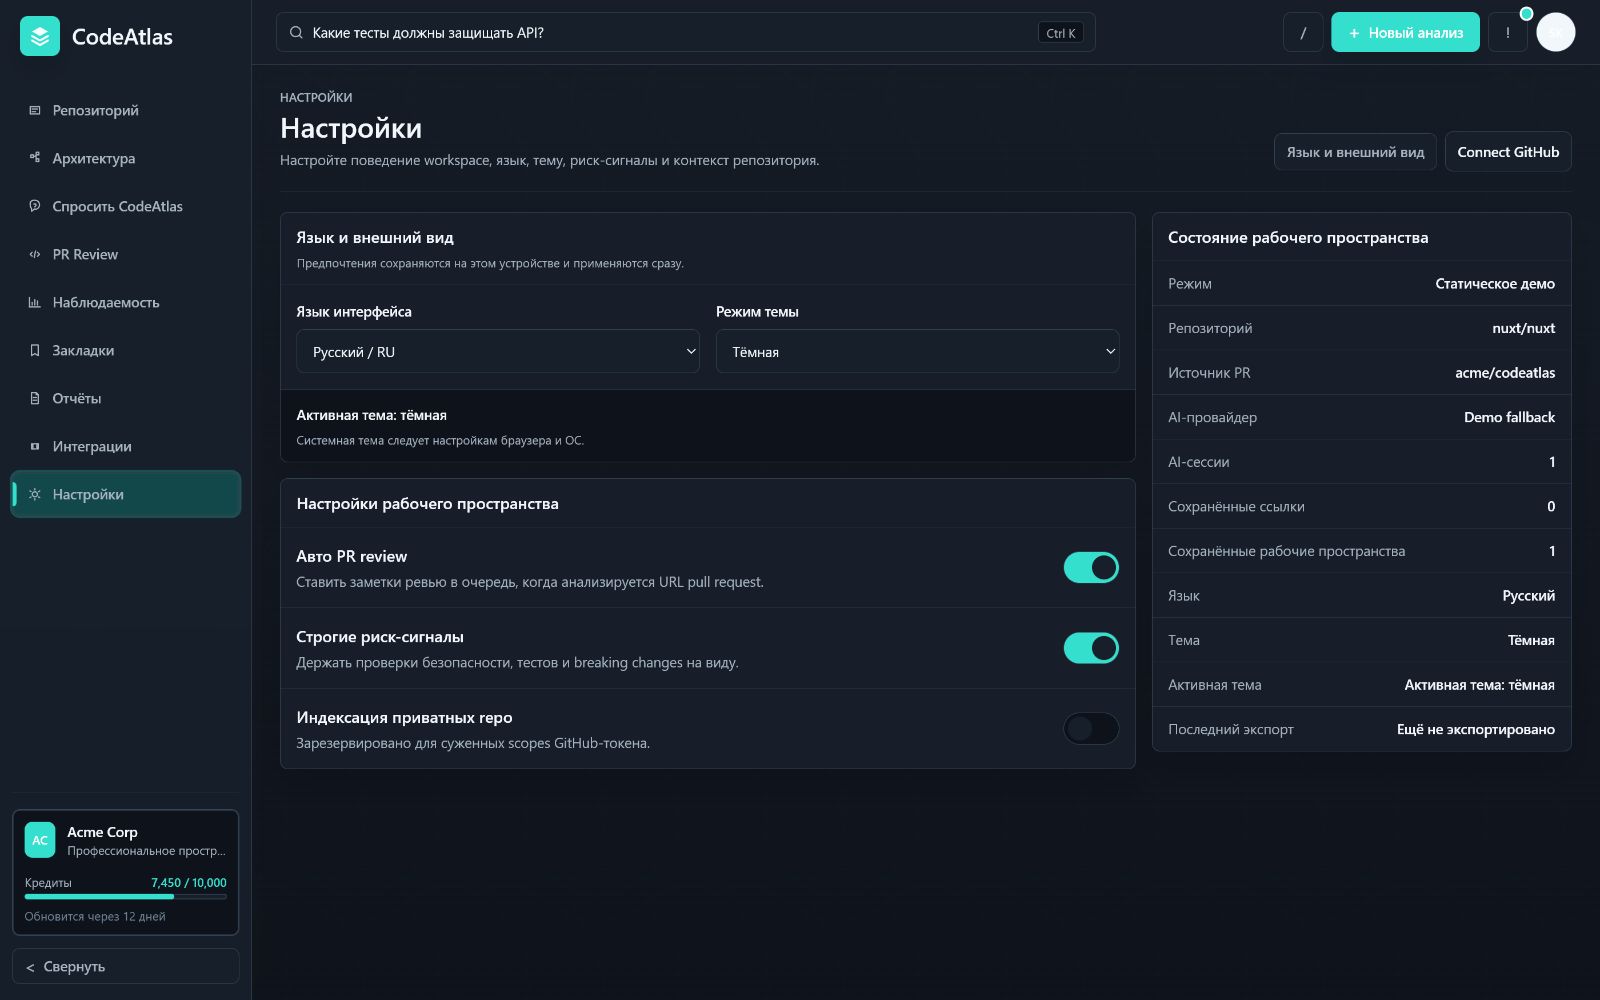Go to Интеграции page
1600x1000 pixels.
tap(125, 446)
